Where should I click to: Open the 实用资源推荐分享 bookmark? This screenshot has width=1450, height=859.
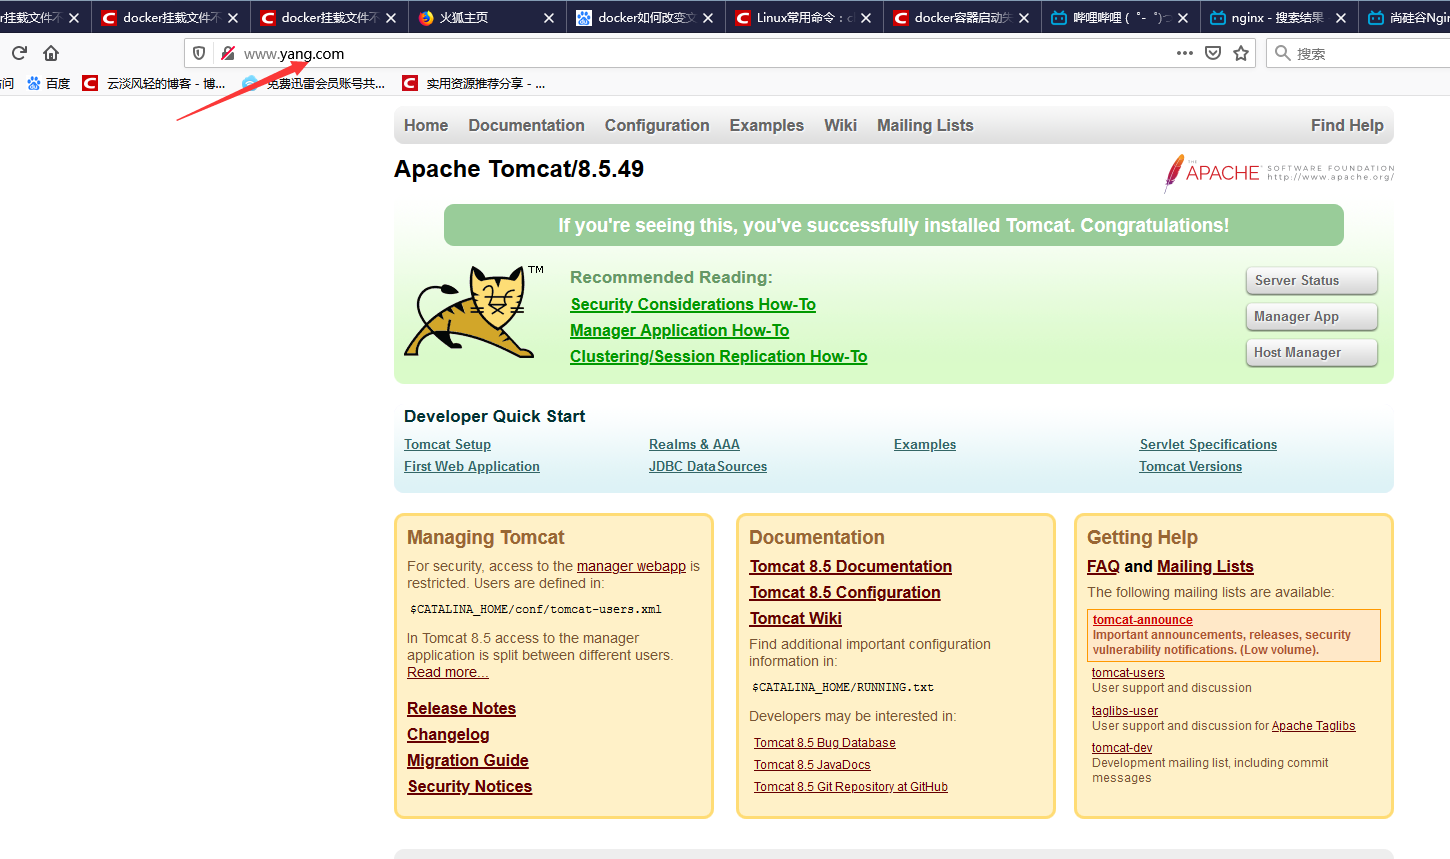[474, 84]
